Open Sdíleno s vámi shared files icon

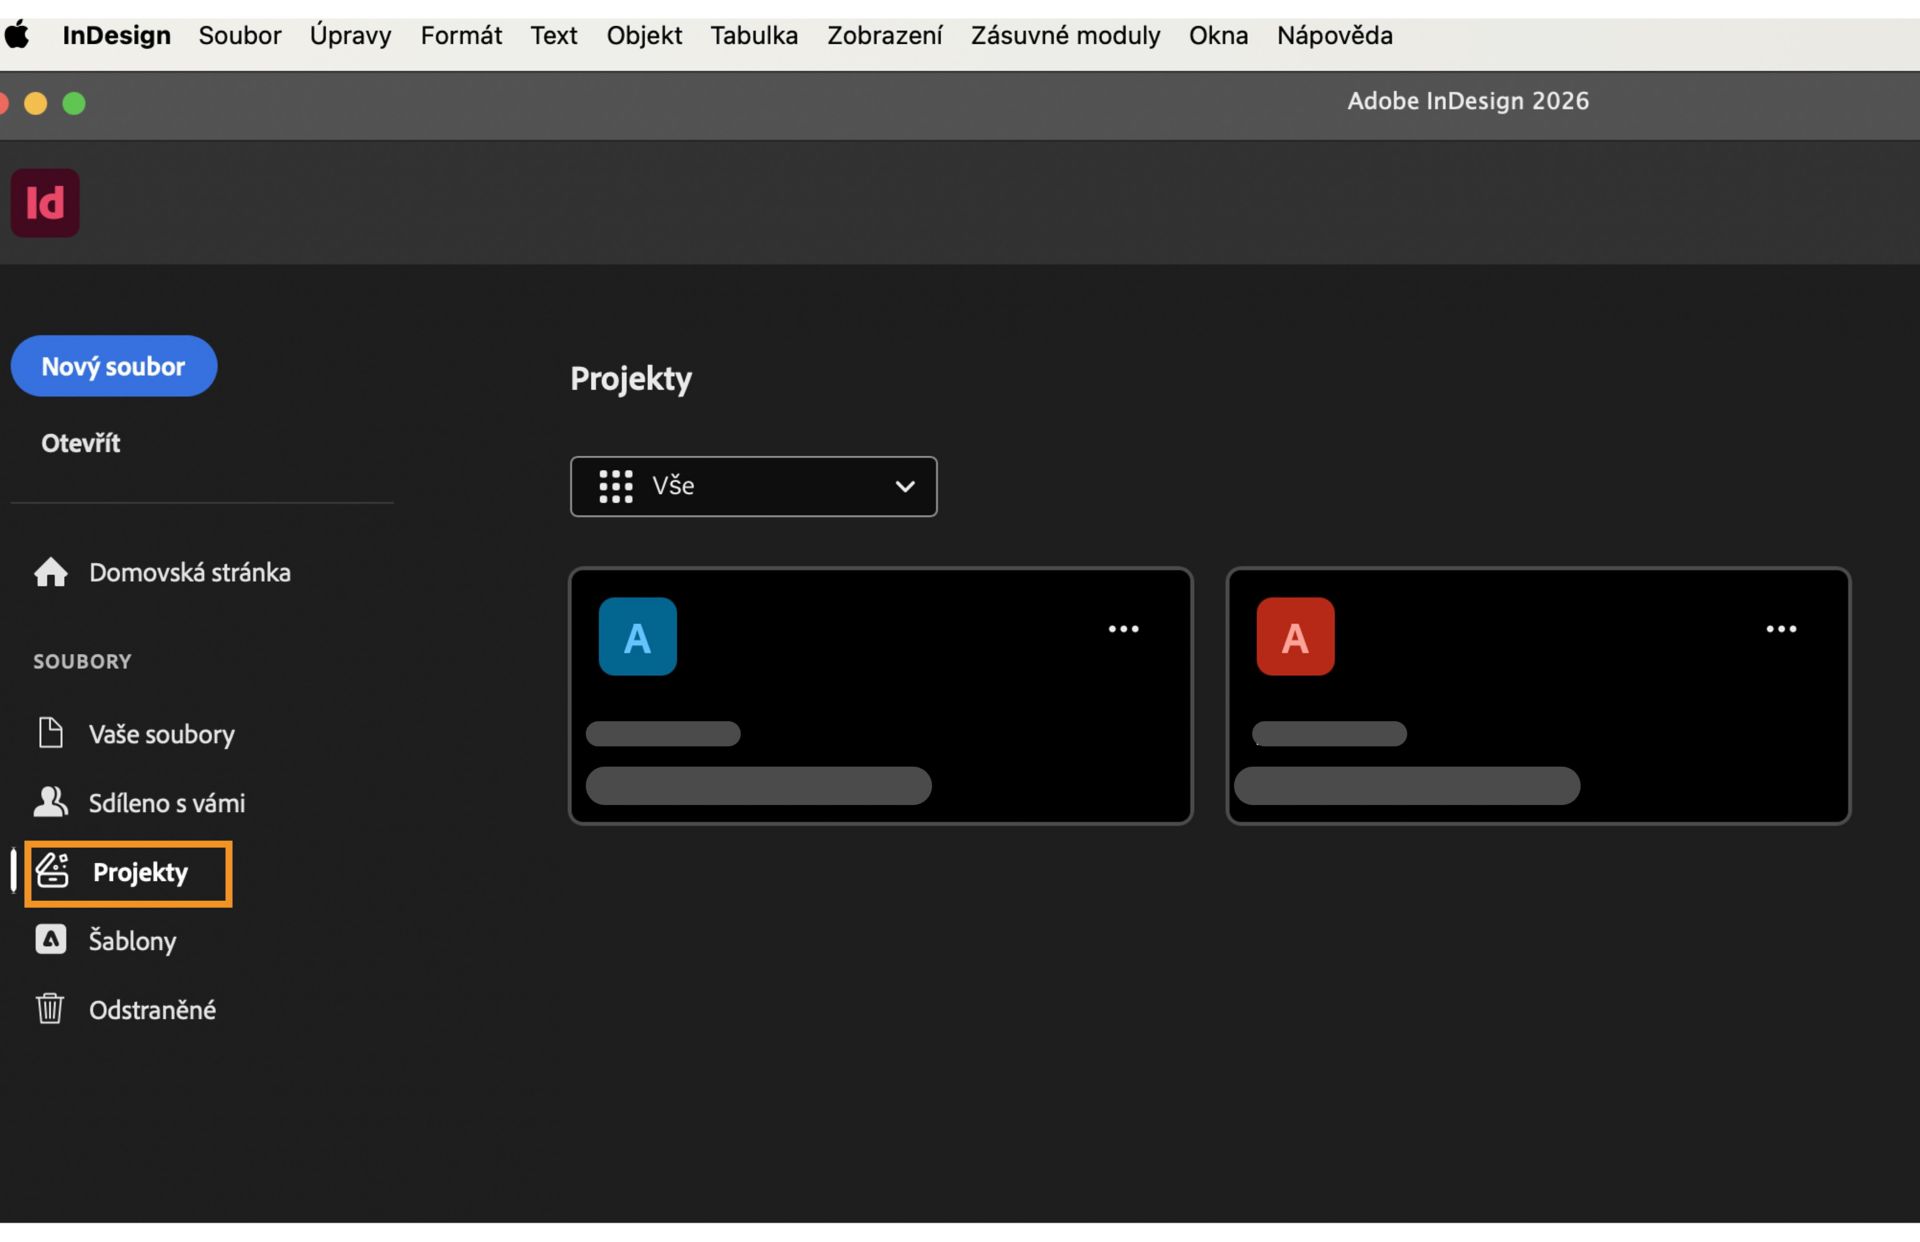click(52, 801)
